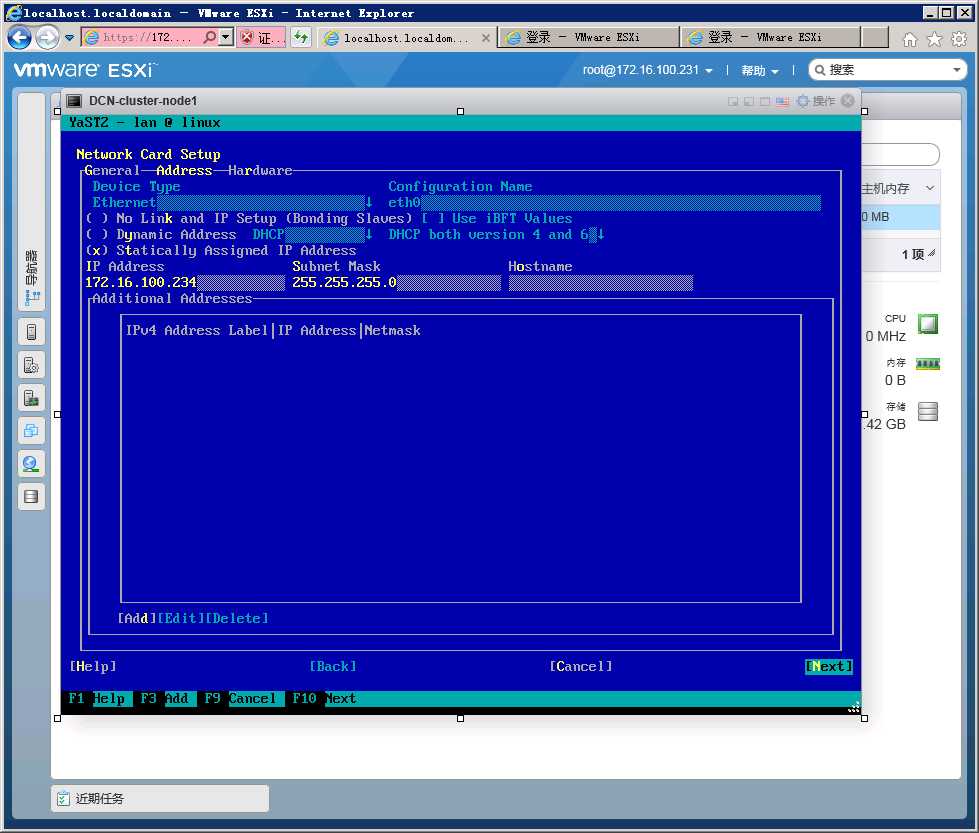Click the empty Hostname field
Screen dimensions: 979x833
601,282
